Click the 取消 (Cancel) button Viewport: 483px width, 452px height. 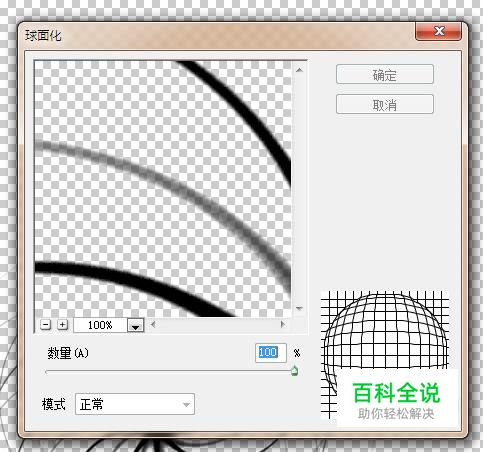(385, 105)
